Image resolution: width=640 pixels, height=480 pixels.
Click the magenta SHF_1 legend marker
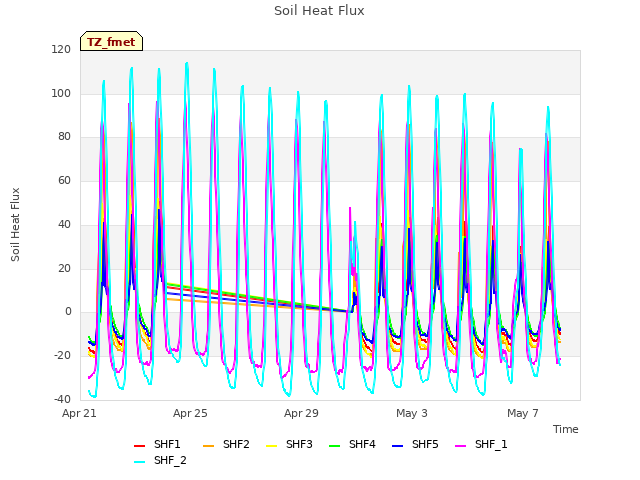(x=460, y=446)
